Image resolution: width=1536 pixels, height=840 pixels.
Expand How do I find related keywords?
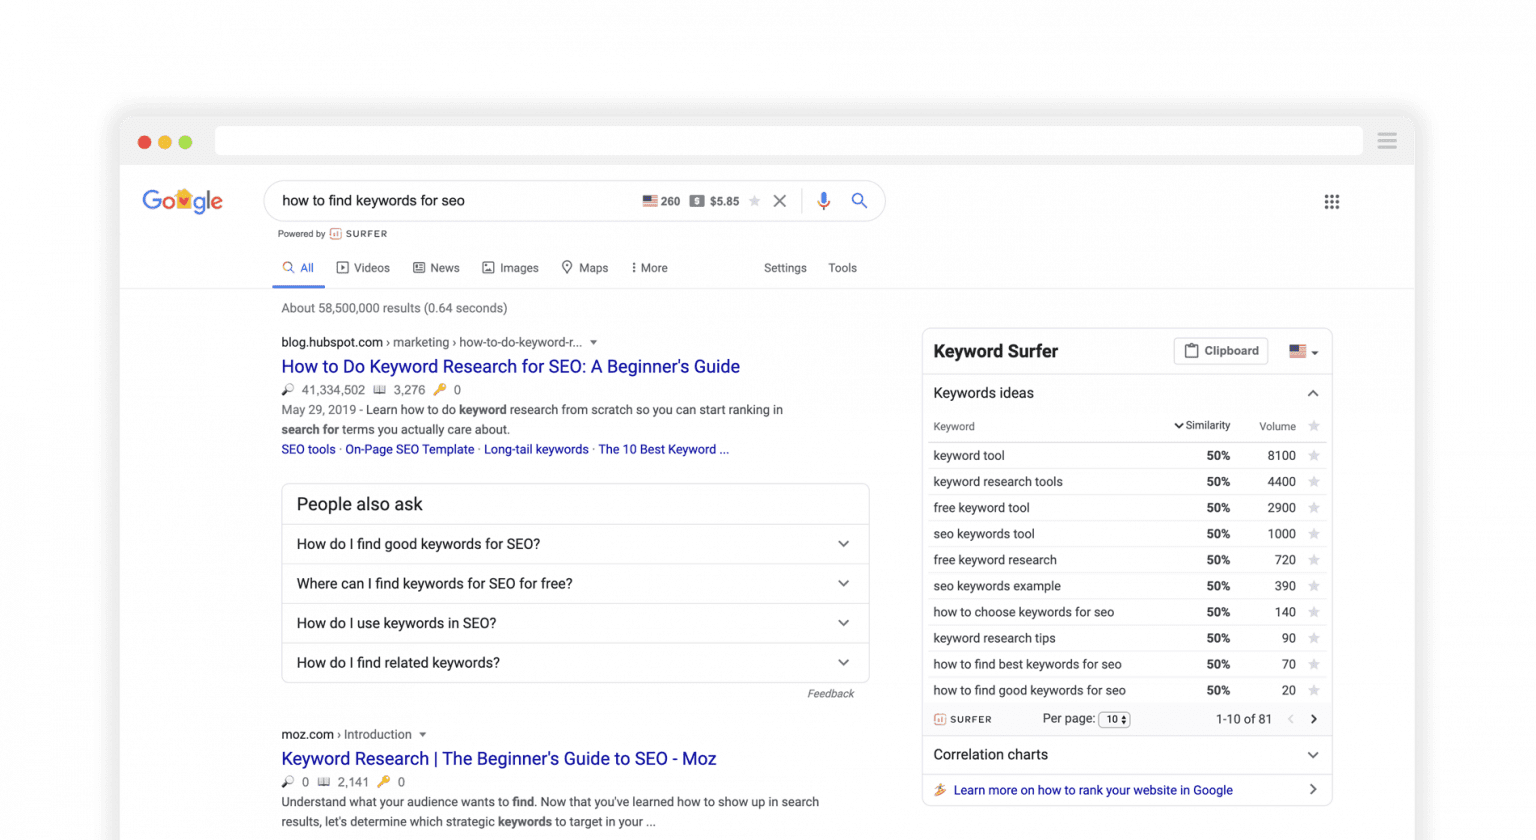tap(575, 663)
